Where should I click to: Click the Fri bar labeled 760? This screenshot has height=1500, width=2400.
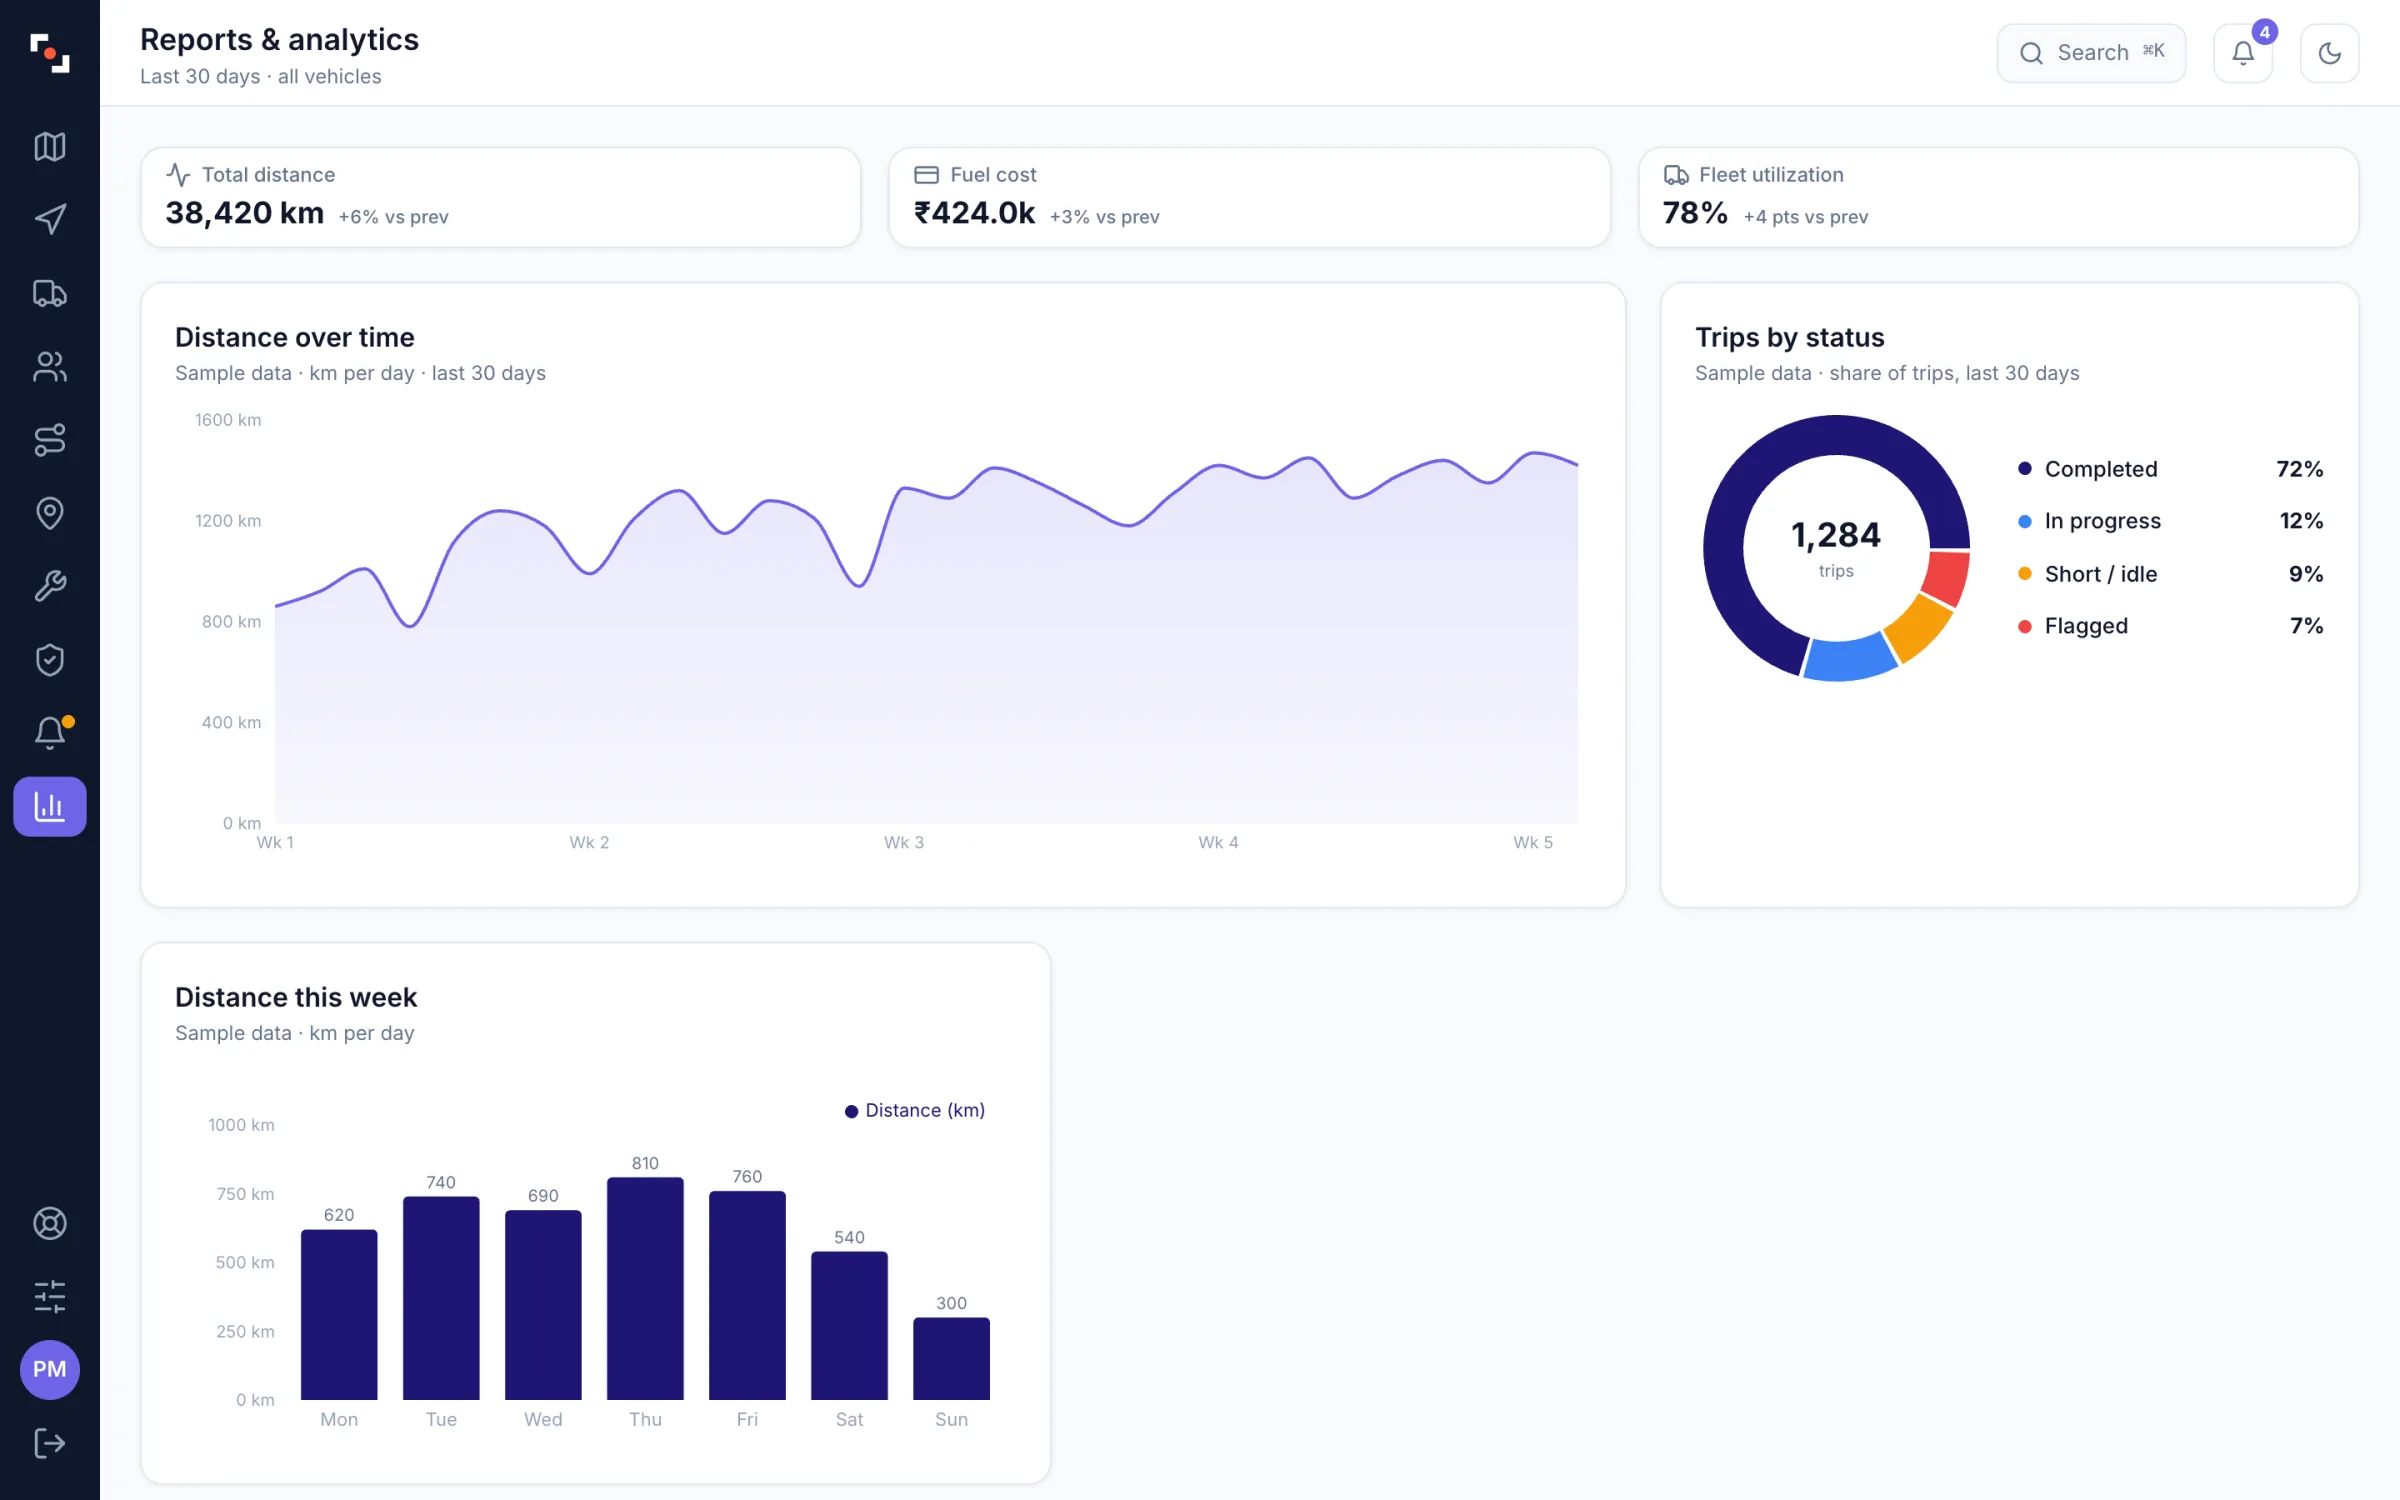tap(747, 1295)
